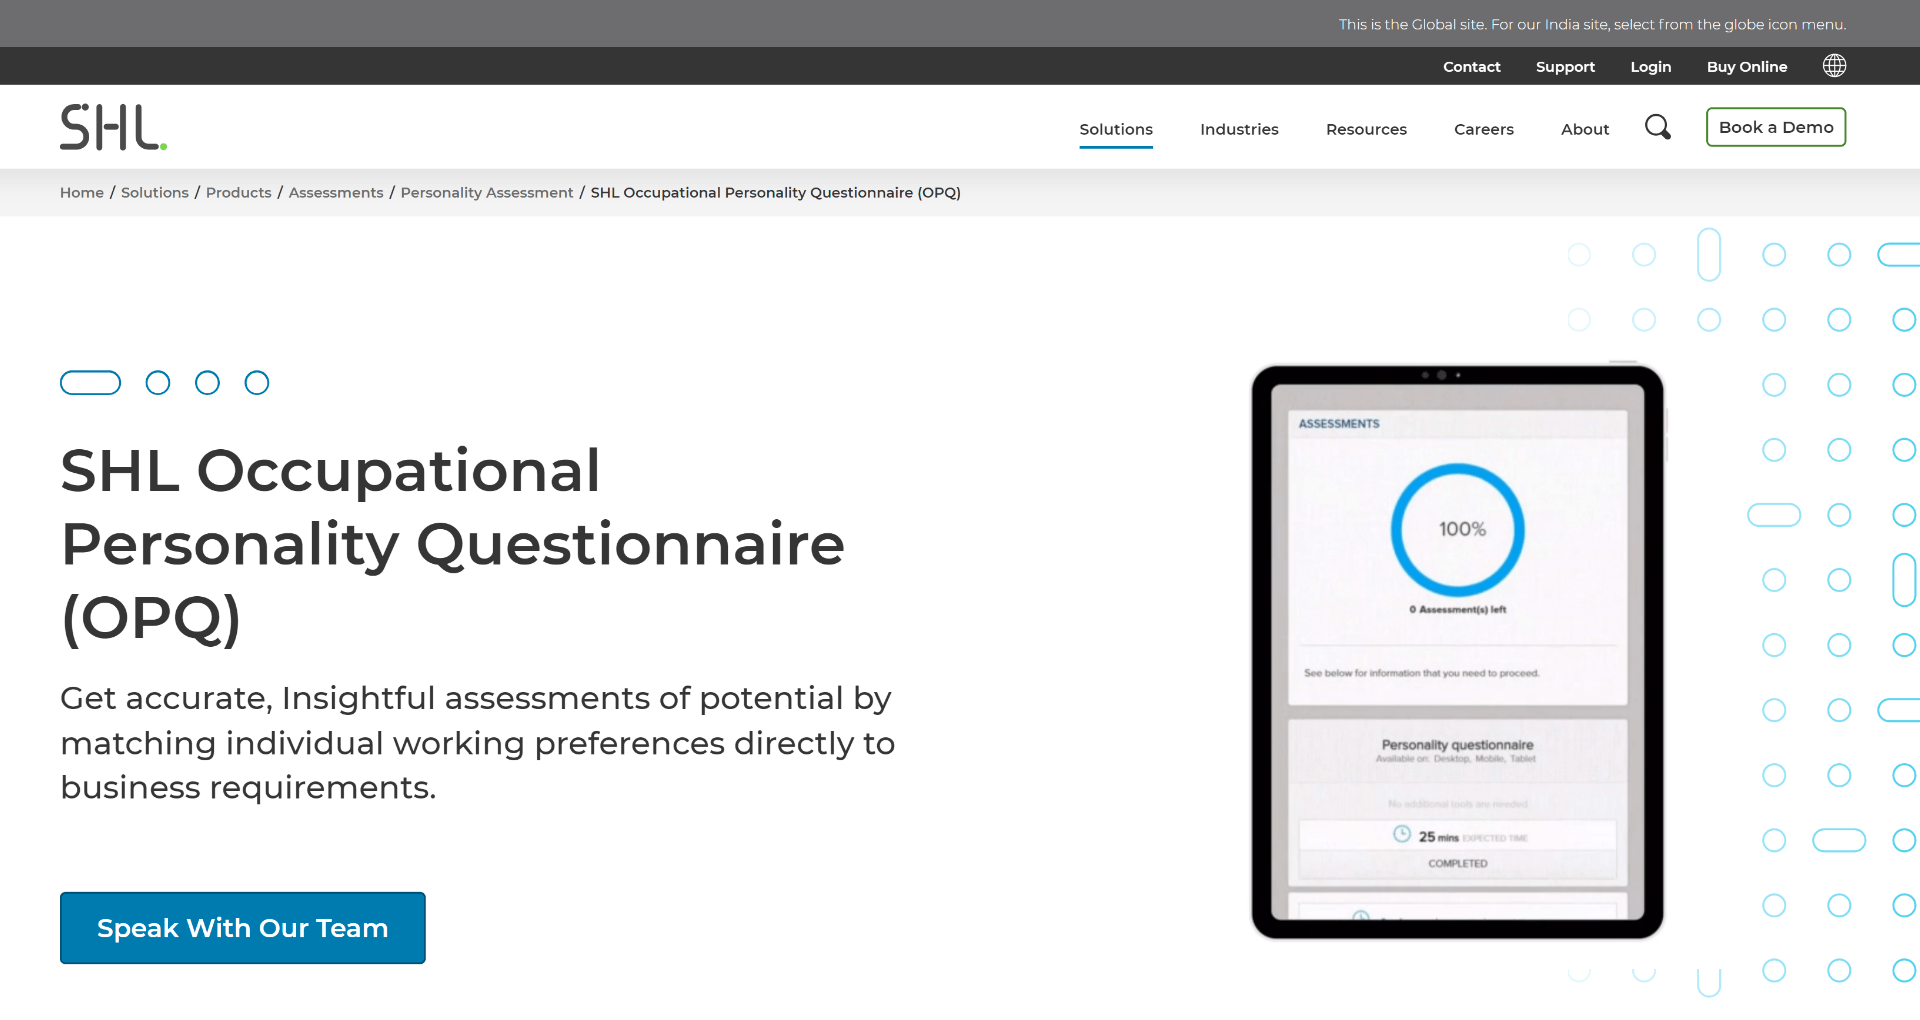1920x1020 pixels.
Task: Navigate to Home in the breadcrumb
Action: click(x=82, y=193)
